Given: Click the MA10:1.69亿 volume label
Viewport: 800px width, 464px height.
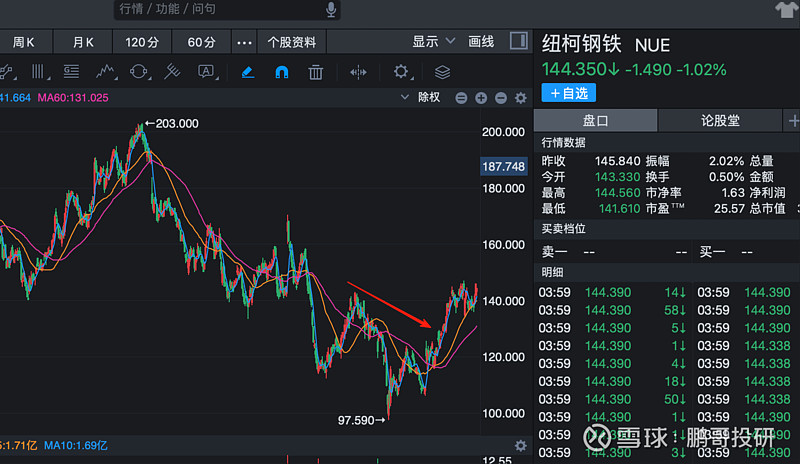Looking at the screenshot, I should pos(76,446).
